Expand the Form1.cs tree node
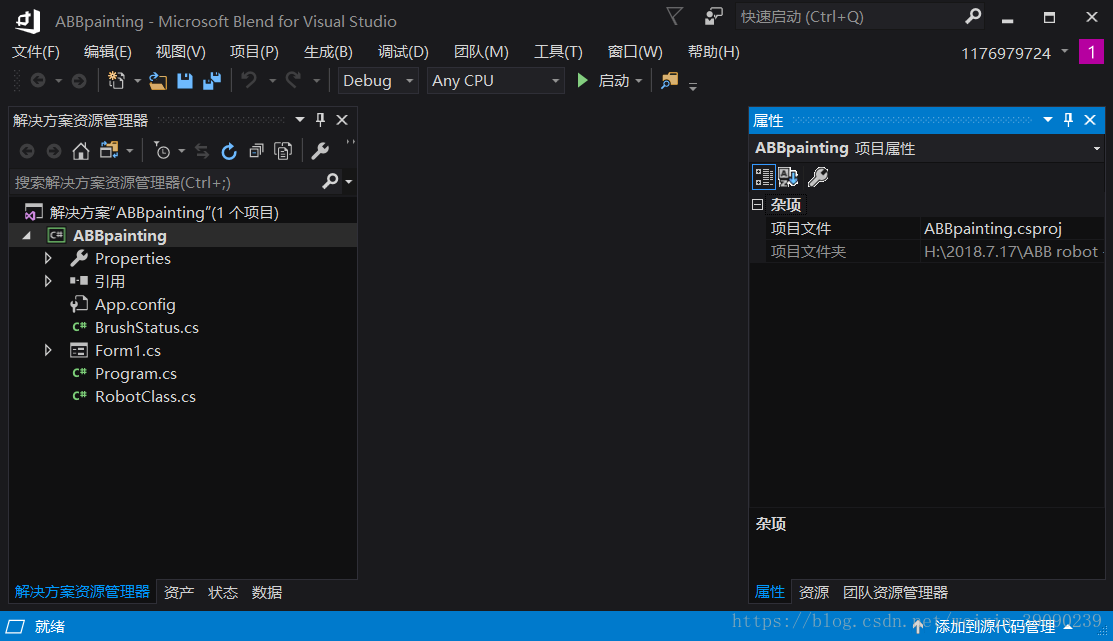The width and height of the screenshot is (1113, 641). pyautogui.click(x=47, y=350)
